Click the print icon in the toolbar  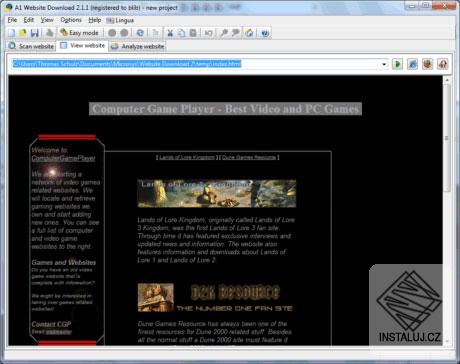[x=49, y=33]
